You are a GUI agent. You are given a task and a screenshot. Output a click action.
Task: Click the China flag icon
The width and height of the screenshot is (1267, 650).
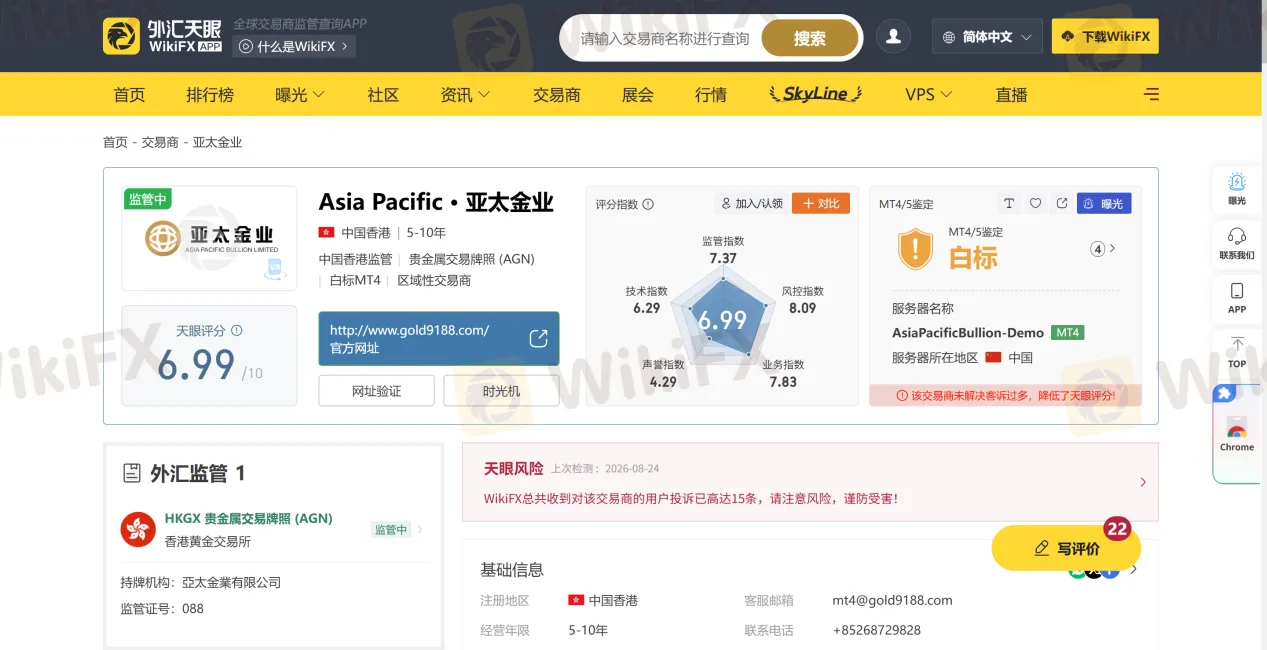click(993, 357)
